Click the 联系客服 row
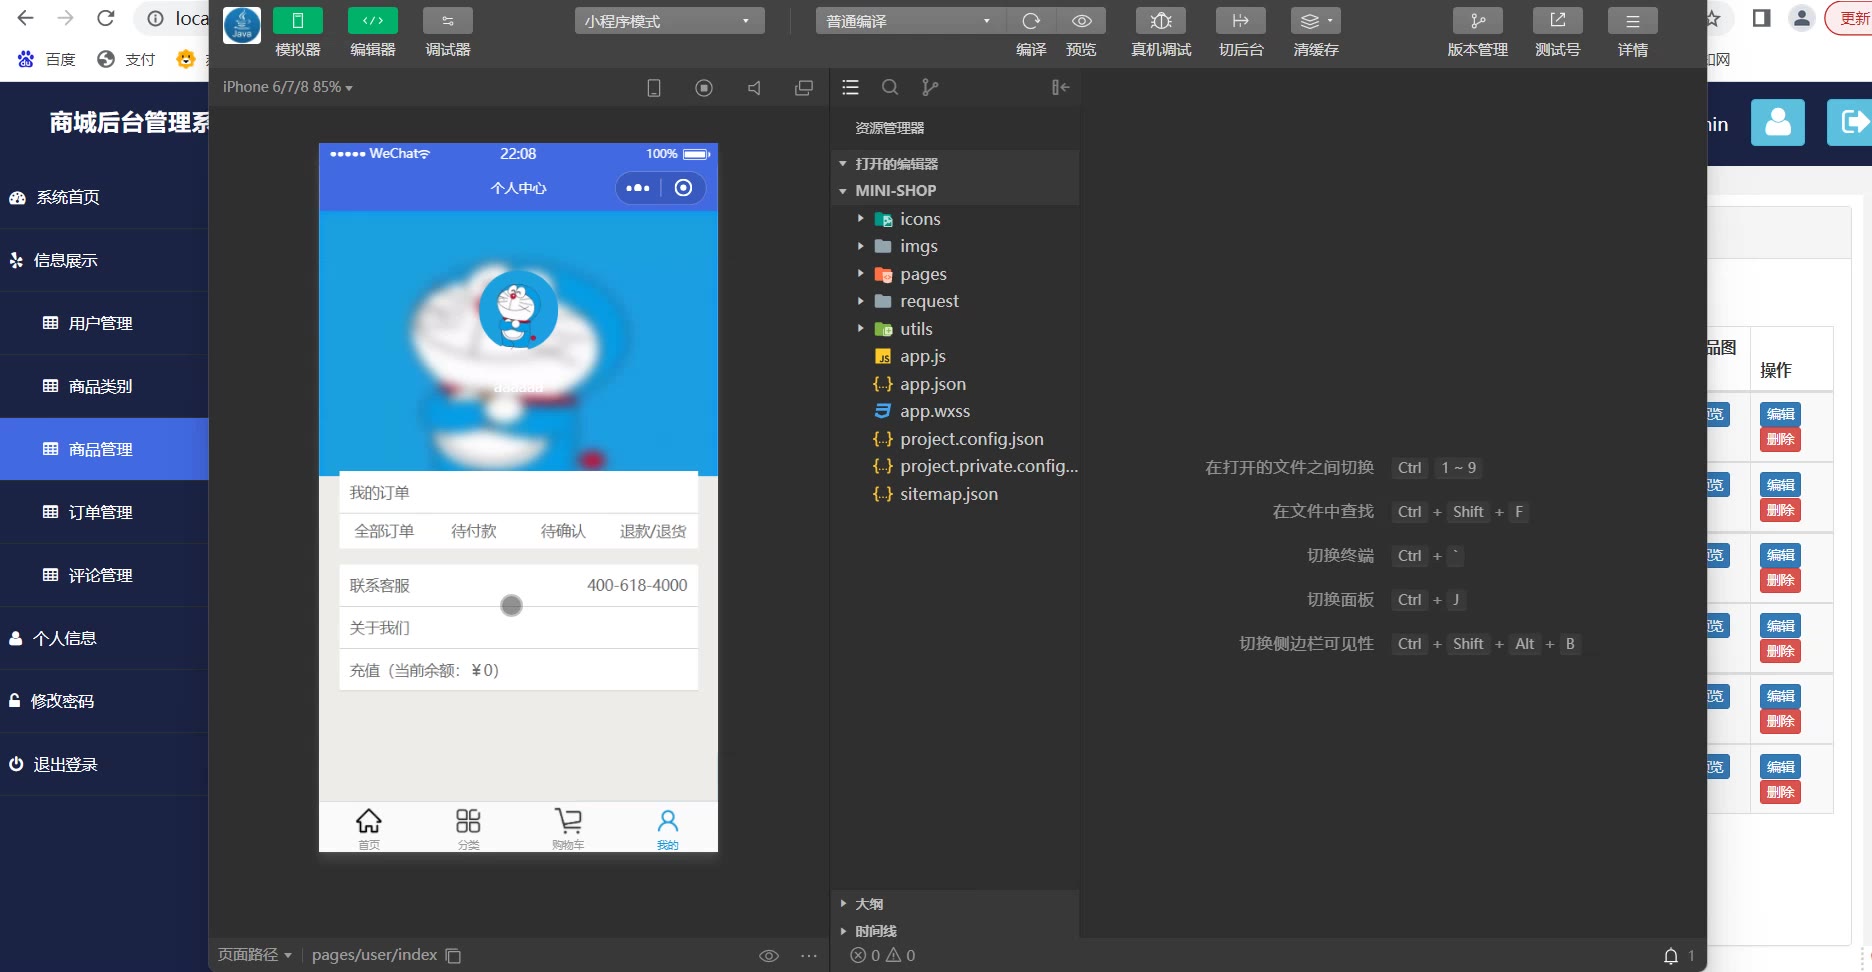Image resolution: width=1872 pixels, height=972 pixels. [518, 586]
